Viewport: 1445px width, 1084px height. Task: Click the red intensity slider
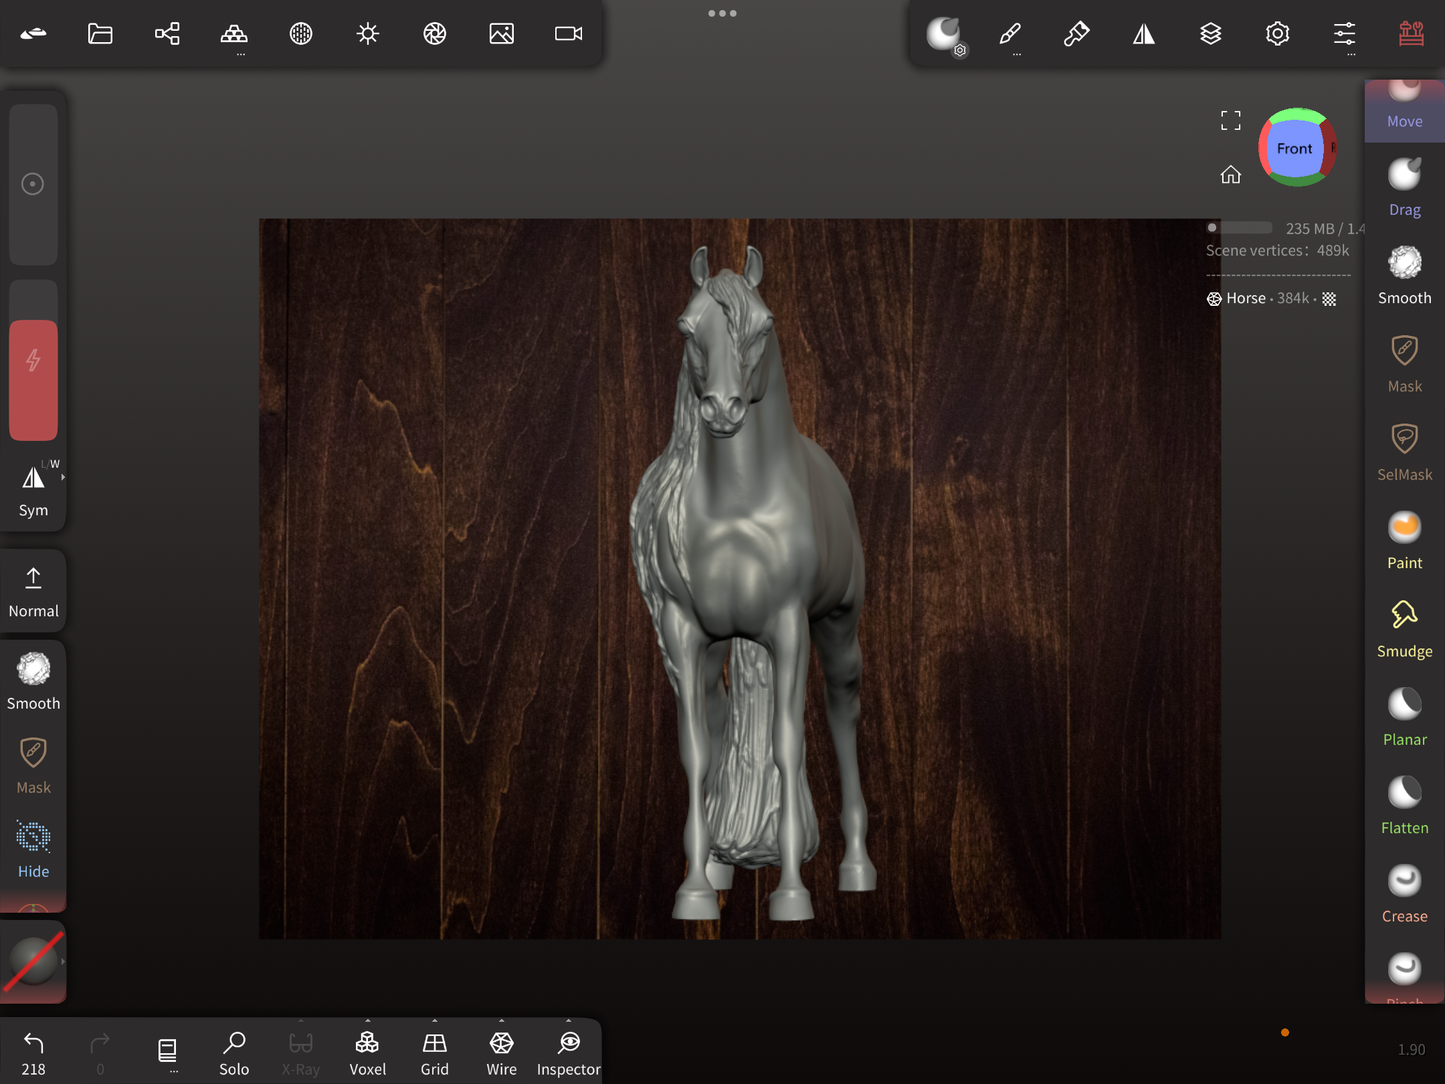click(33, 380)
